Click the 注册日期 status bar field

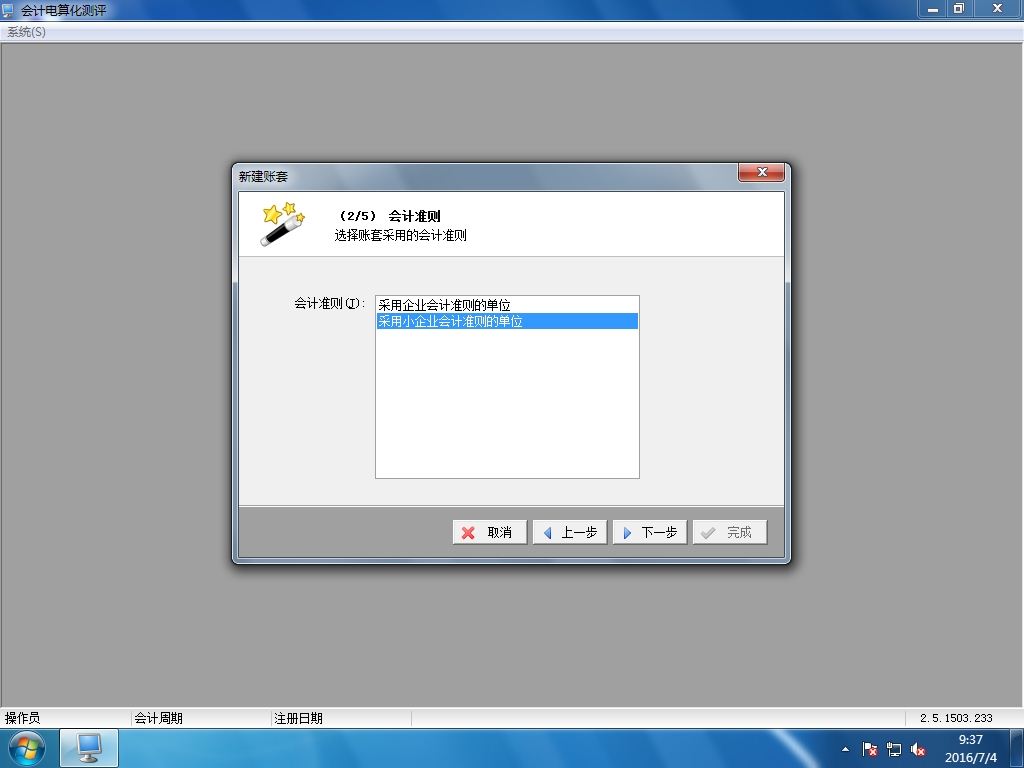[342, 718]
